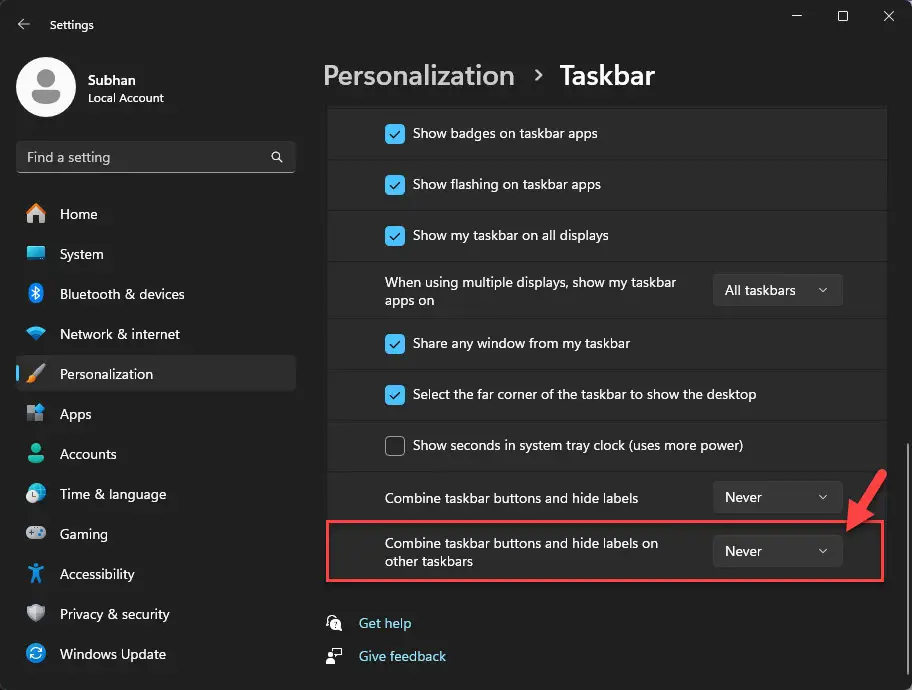Click the Get help link
This screenshot has width=912, height=690.
(384, 623)
